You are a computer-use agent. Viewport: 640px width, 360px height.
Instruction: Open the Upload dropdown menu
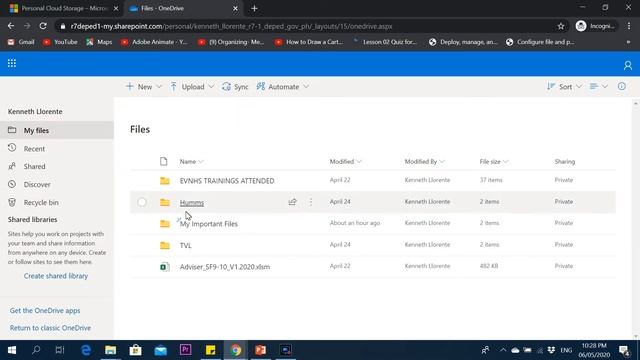[192, 87]
